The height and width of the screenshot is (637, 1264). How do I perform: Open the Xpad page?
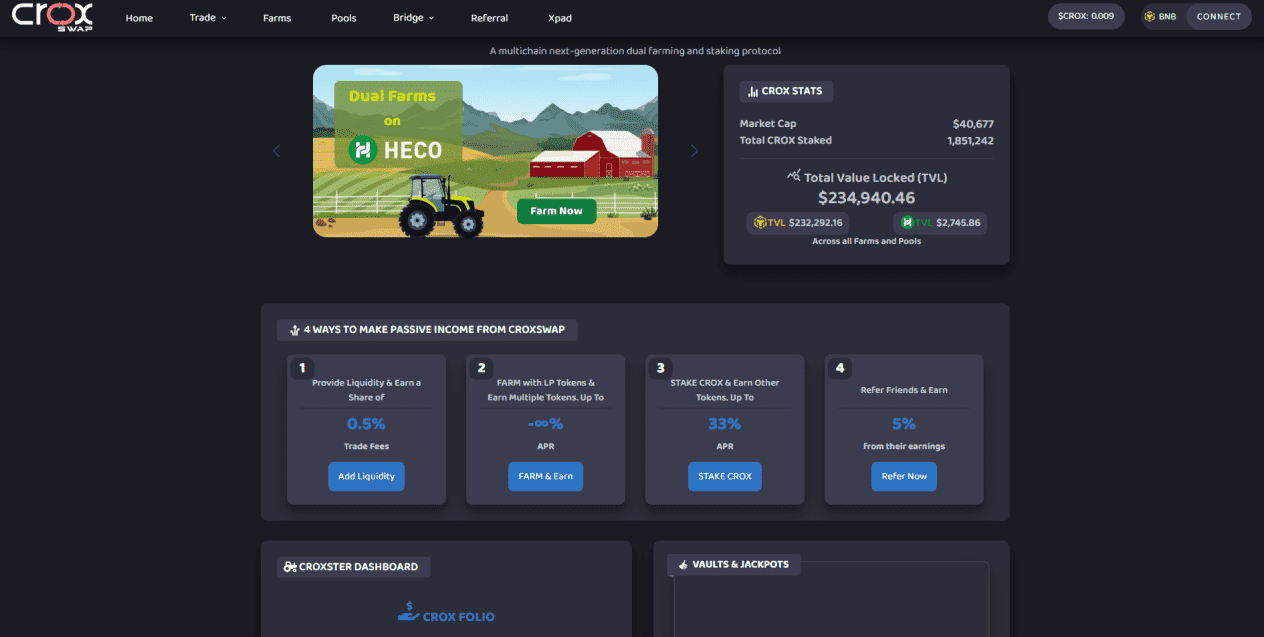click(560, 18)
